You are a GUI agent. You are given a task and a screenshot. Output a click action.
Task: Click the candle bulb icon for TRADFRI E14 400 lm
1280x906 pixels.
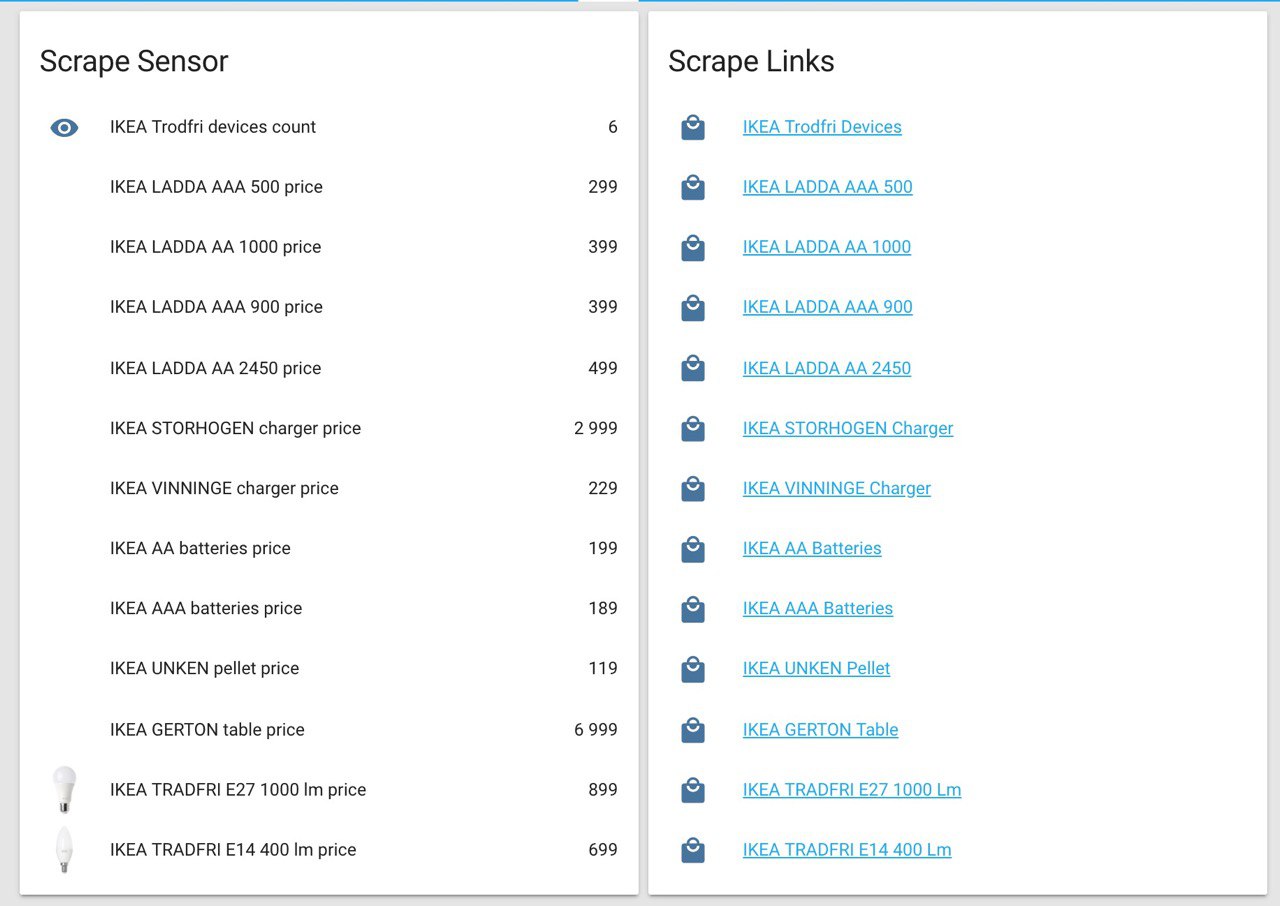(x=64, y=850)
